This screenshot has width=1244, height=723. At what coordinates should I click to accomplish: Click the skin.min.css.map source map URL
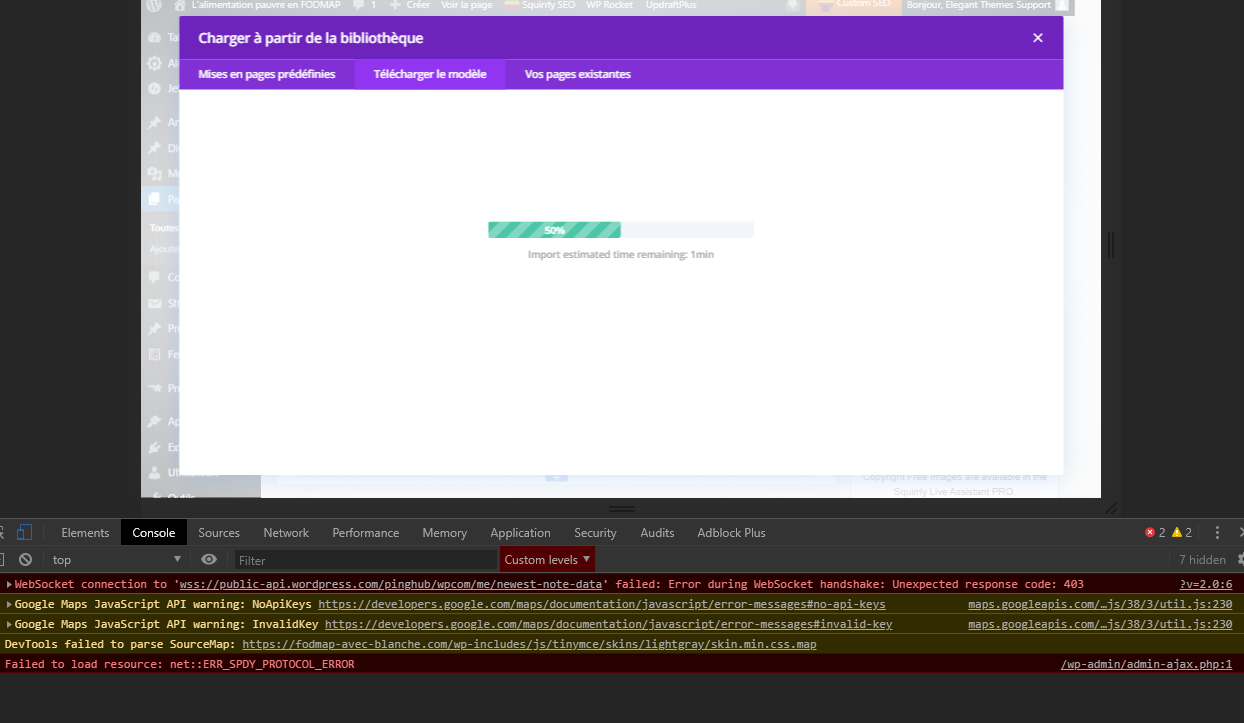pyautogui.click(x=528, y=644)
